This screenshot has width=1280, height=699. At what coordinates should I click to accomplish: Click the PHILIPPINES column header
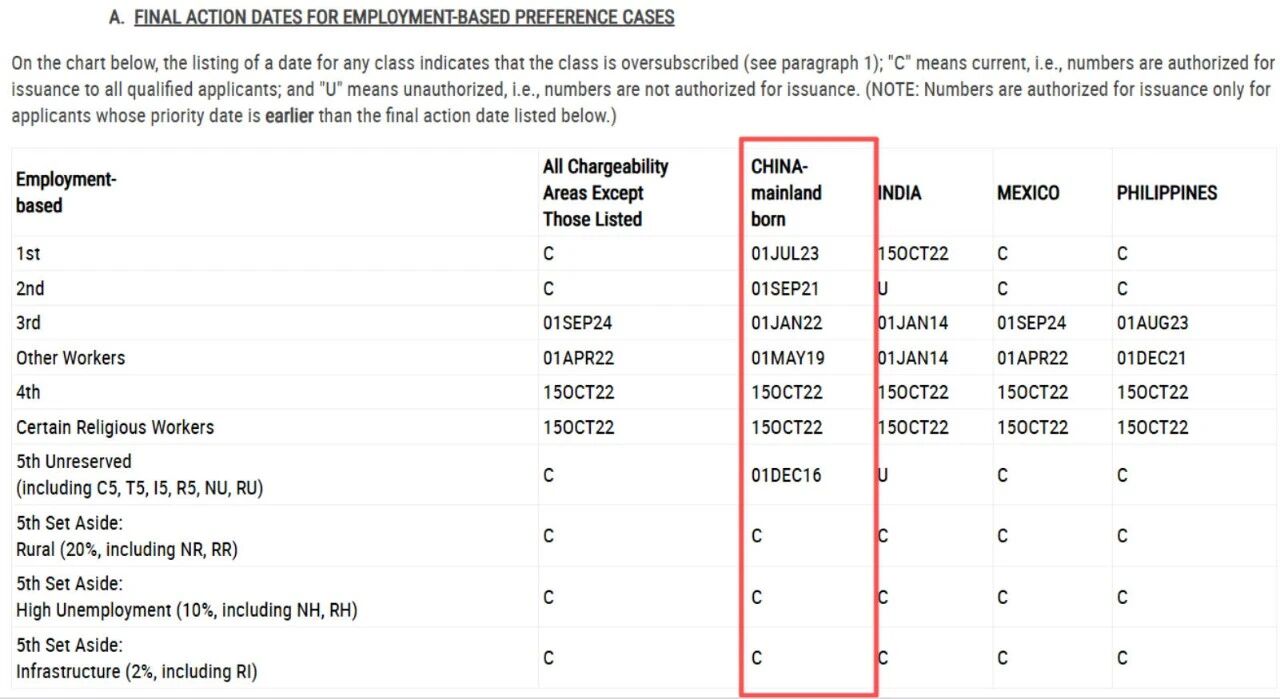pyautogui.click(x=1167, y=193)
